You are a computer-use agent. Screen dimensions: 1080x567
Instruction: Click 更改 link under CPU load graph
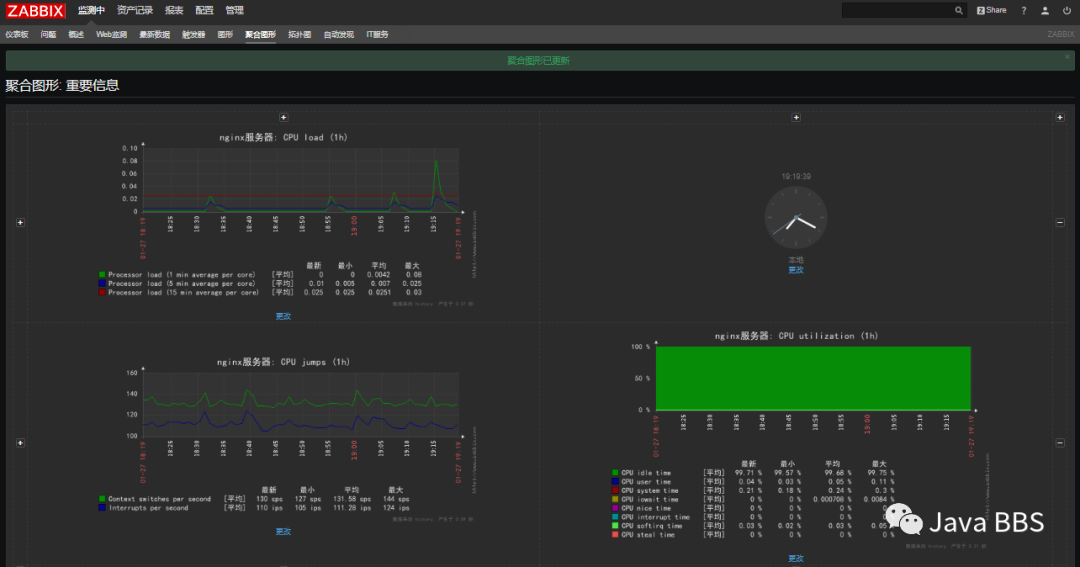(x=283, y=316)
